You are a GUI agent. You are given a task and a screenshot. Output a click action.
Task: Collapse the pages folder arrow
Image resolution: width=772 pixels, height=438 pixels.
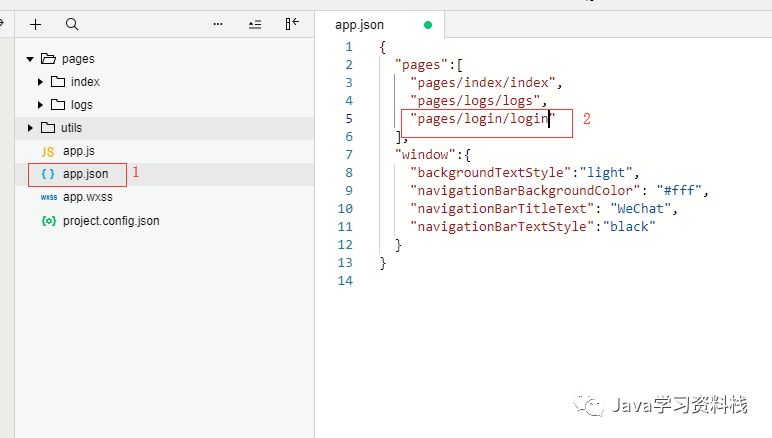coord(30,59)
